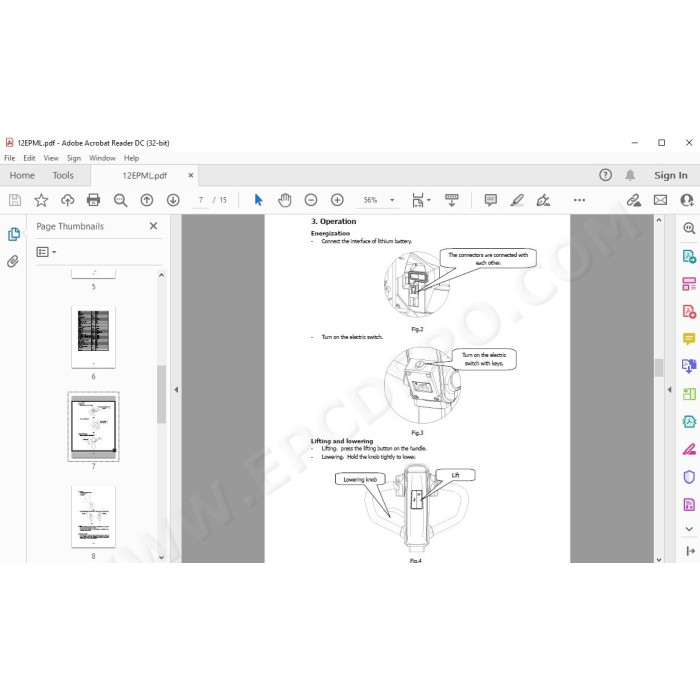Zoom in with plus button
This screenshot has width=700, height=700.
click(337, 200)
